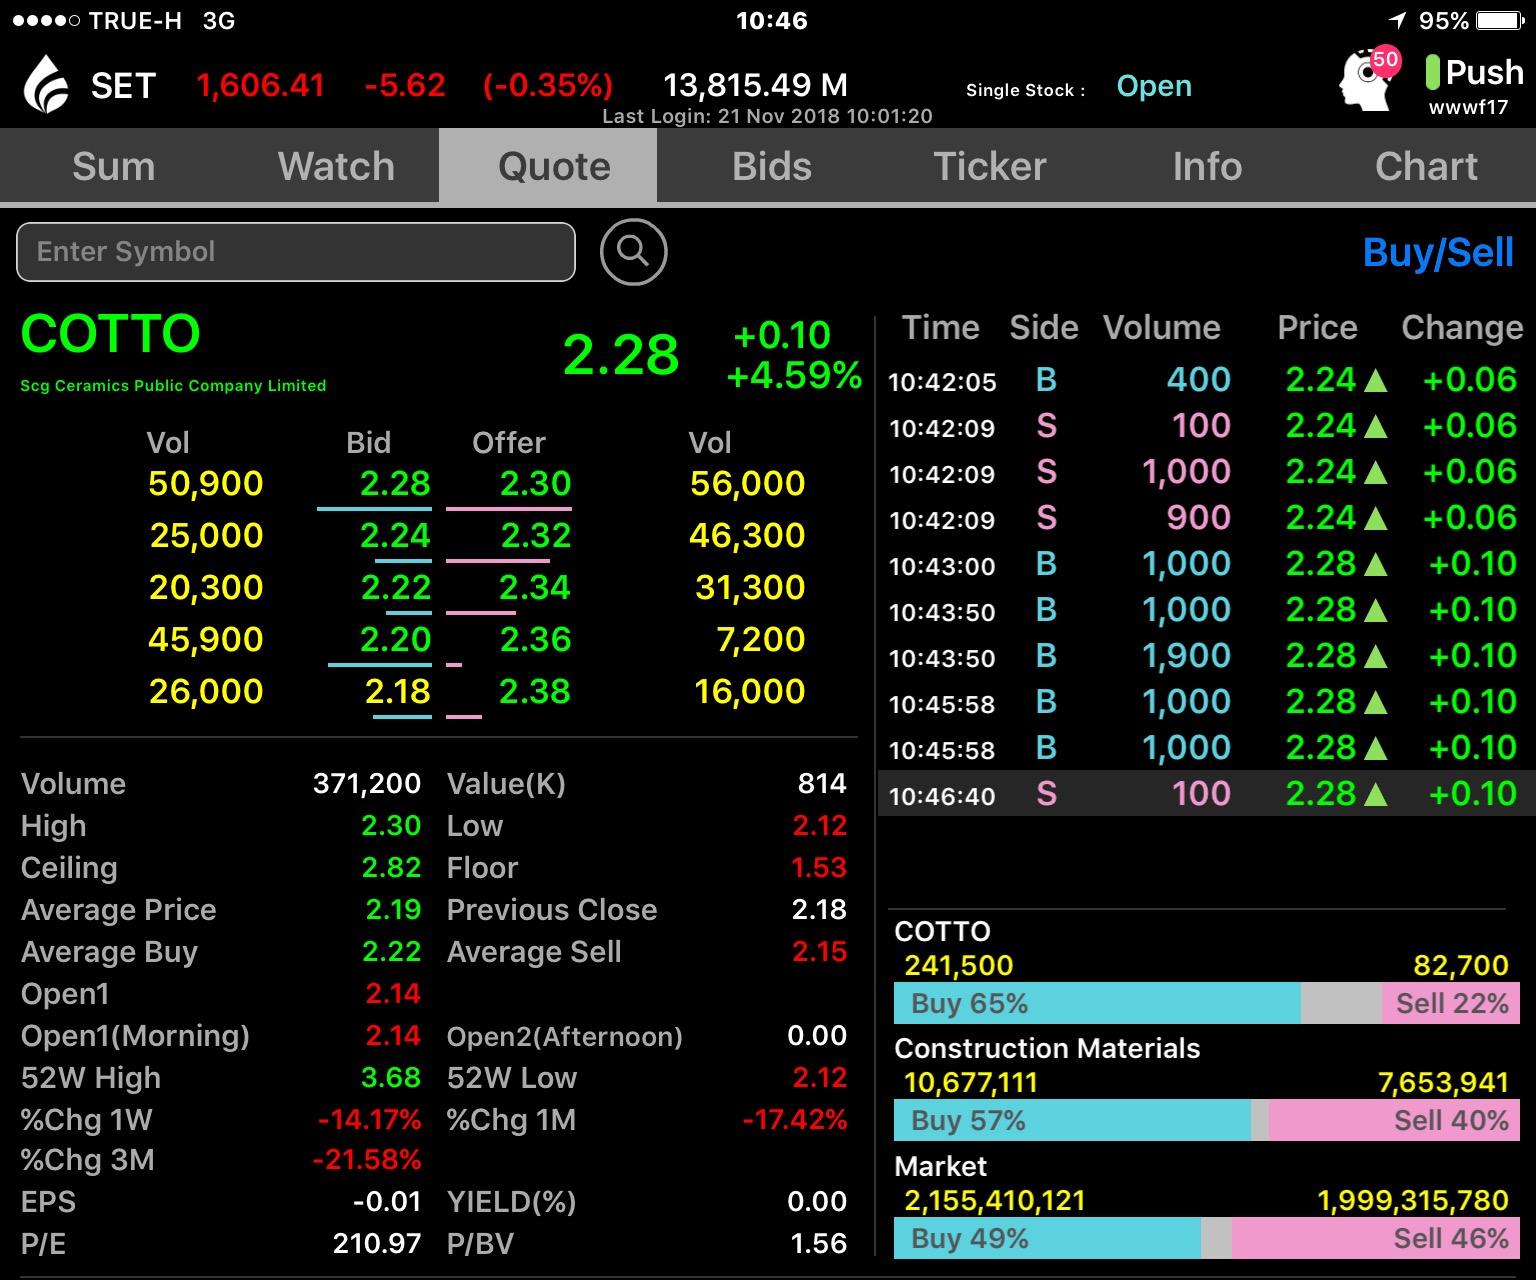Tap the Single Stock Open status
The width and height of the screenshot is (1536, 1280).
[1154, 87]
